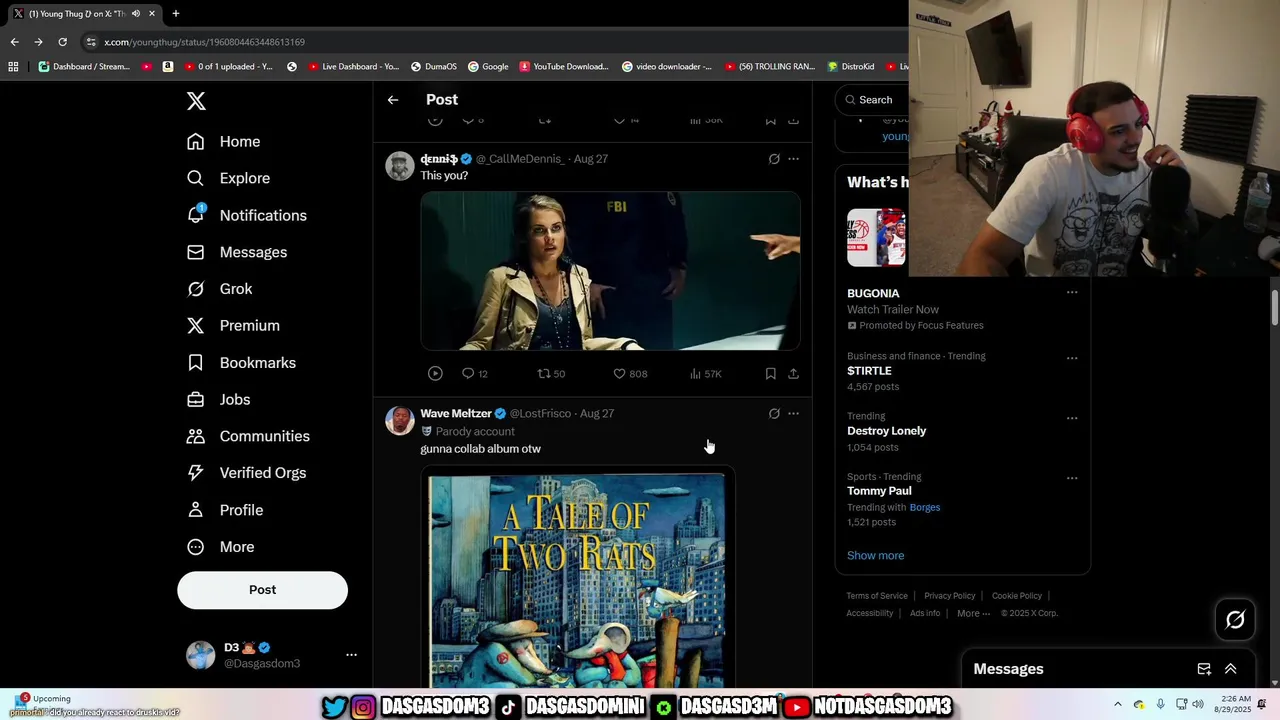
Task: Play the video on Dennis's tweet
Action: click(x=435, y=373)
